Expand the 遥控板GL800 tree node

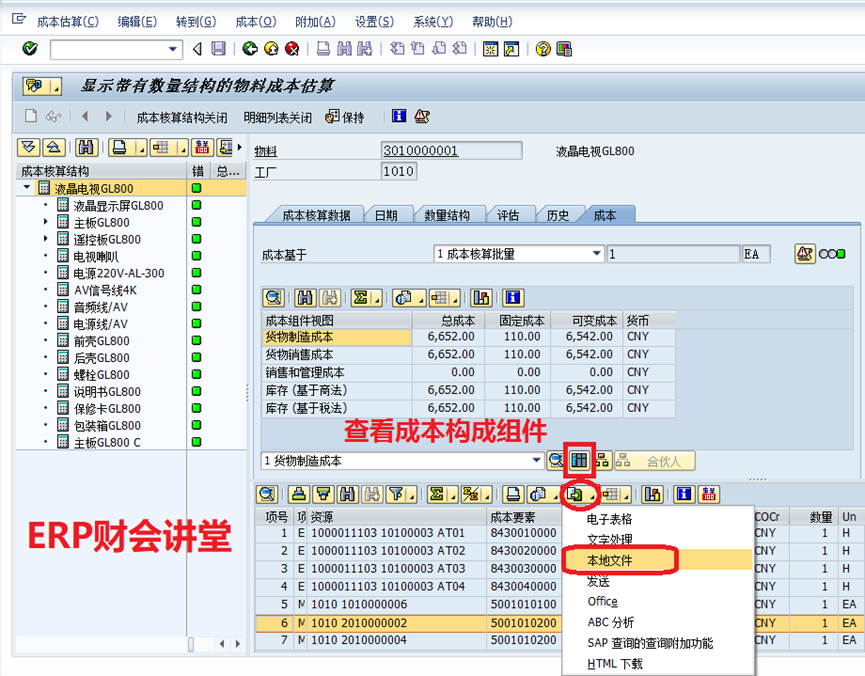[45, 239]
